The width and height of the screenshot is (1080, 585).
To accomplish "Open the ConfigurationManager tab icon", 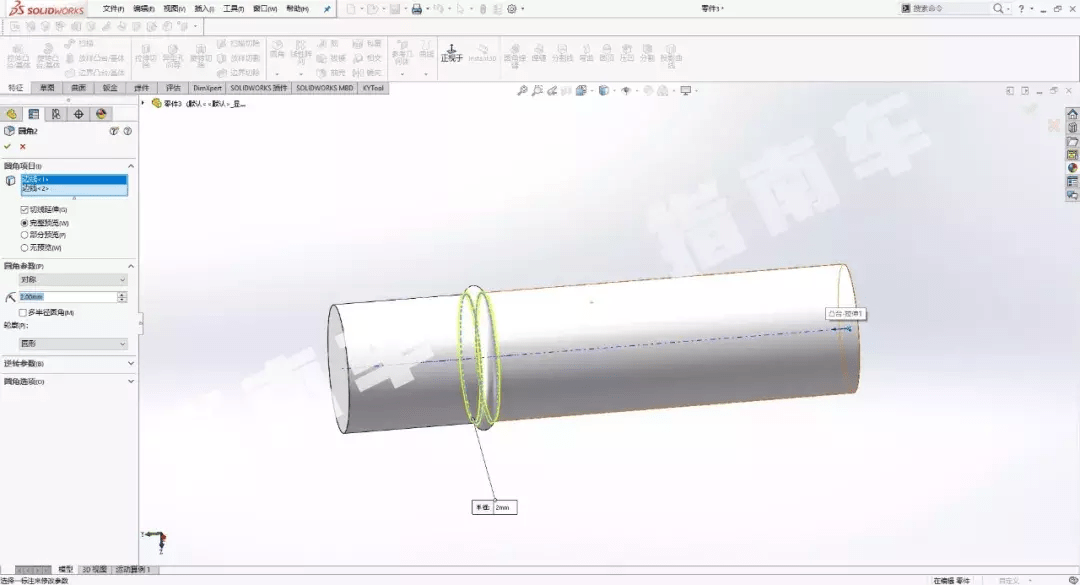I will (56, 114).
